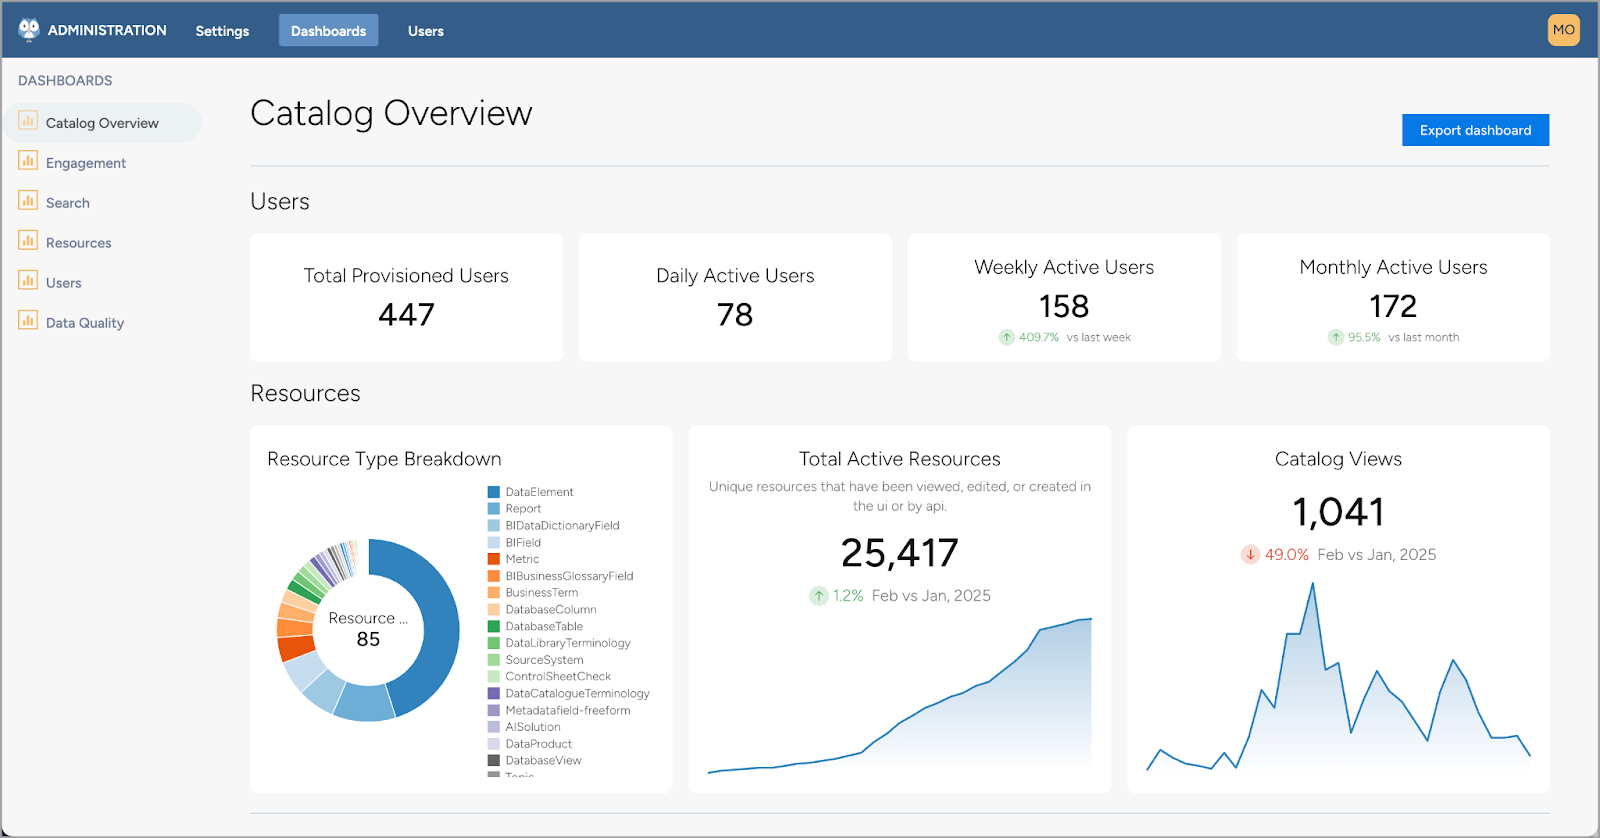Click the SourceSystem legend color swatch

(x=493, y=660)
